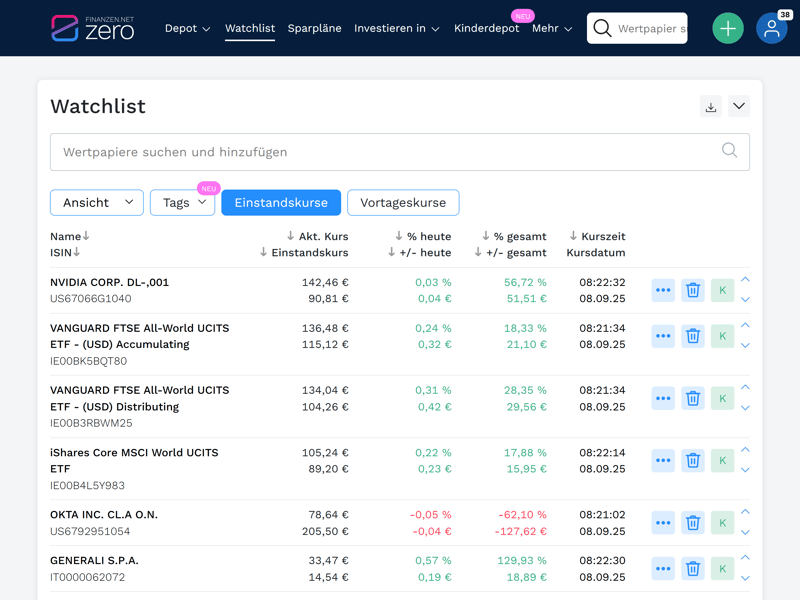This screenshot has width=800, height=600.
Task: Open the user profile icon with badge
Action: 771,28
